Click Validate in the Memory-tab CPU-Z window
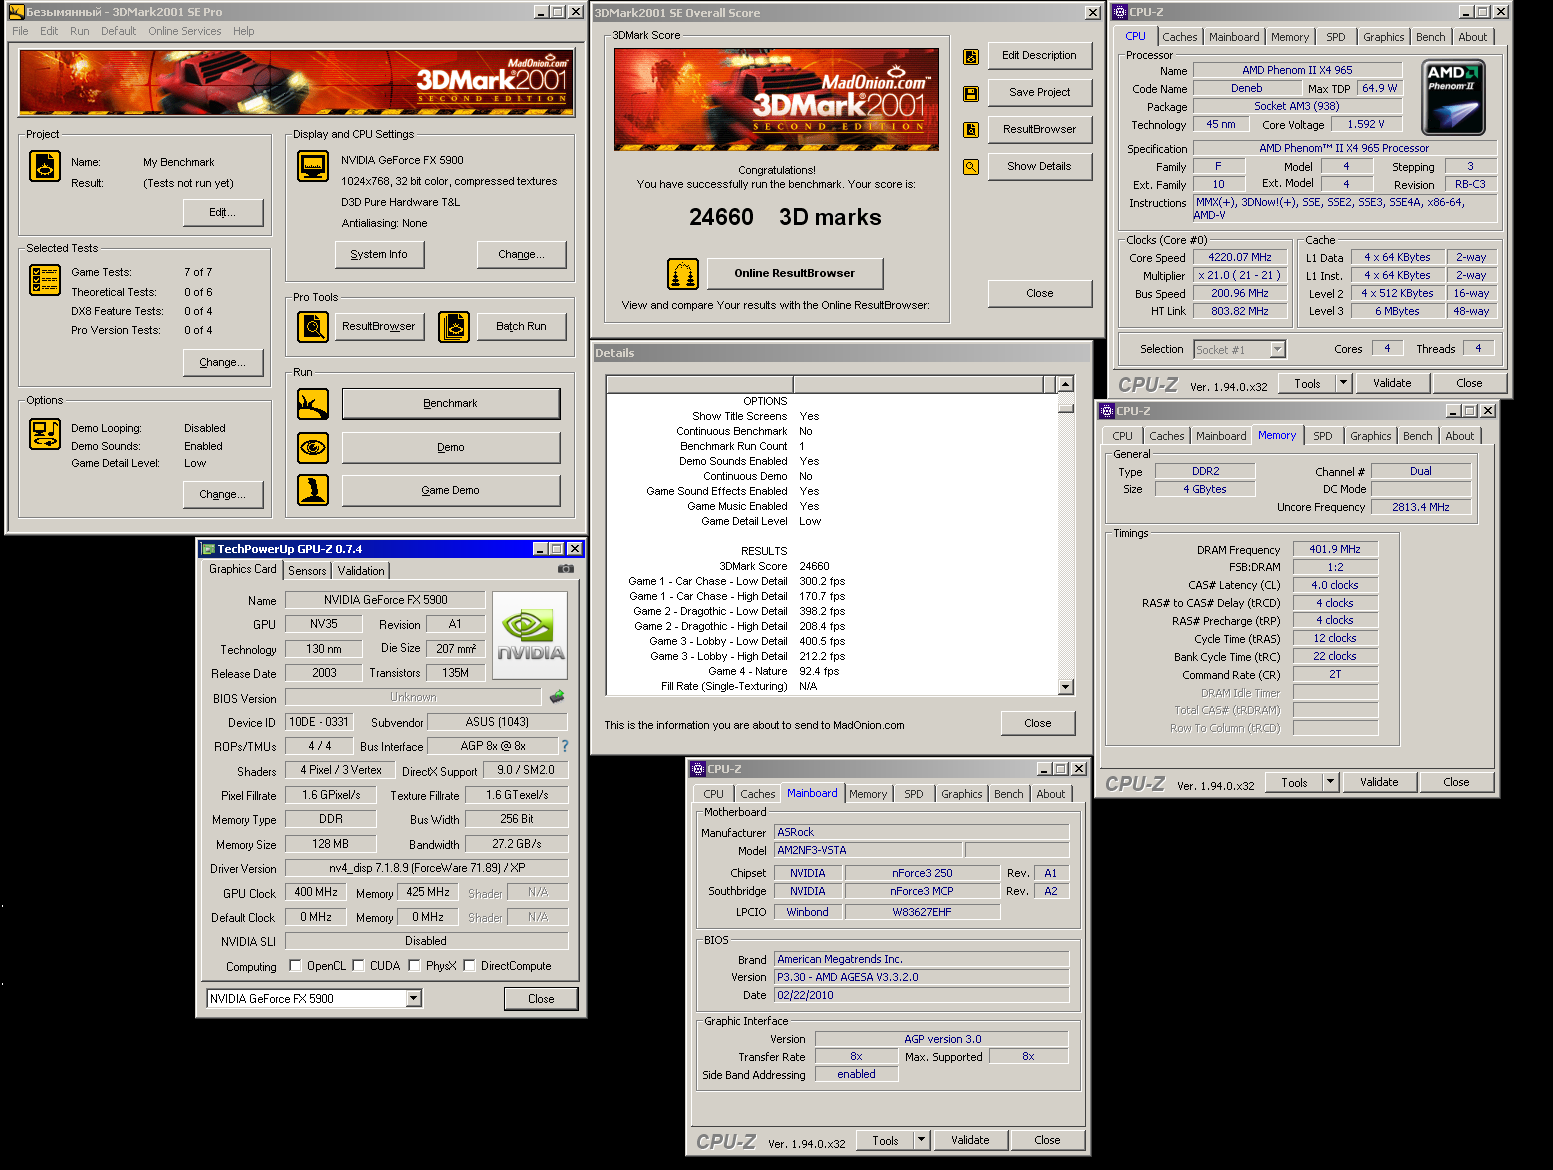The height and width of the screenshot is (1170, 1553). tap(1379, 782)
